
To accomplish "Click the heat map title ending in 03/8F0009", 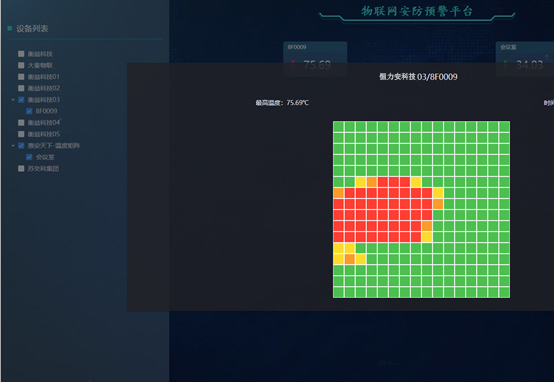I will (418, 77).
